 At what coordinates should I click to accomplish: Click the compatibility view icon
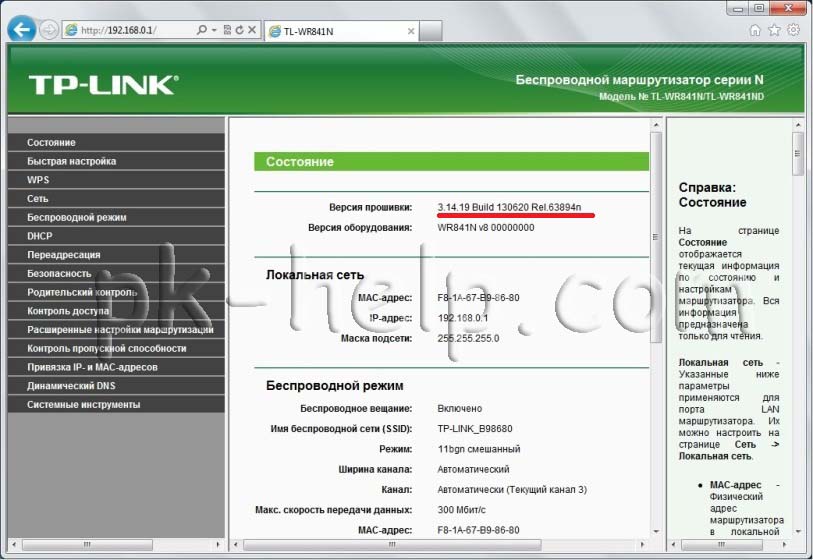tap(227, 30)
